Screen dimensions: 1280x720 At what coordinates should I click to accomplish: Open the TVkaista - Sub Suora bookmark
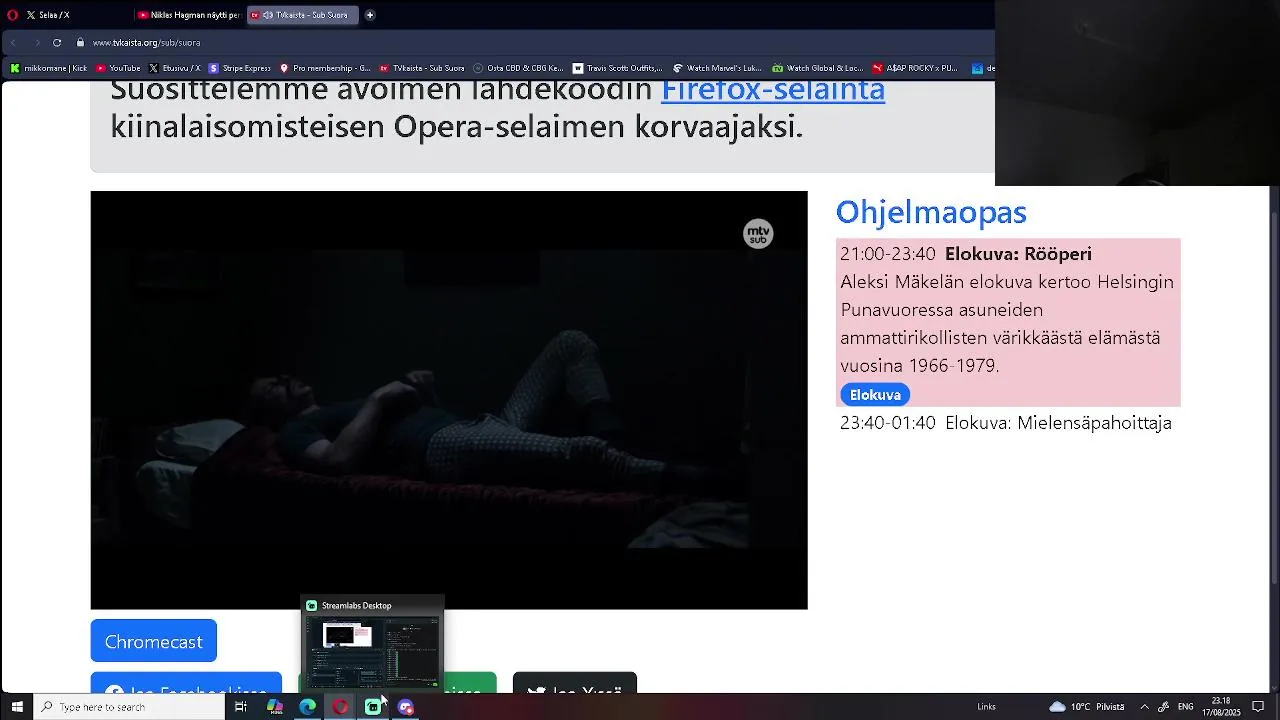coord(422,68)
